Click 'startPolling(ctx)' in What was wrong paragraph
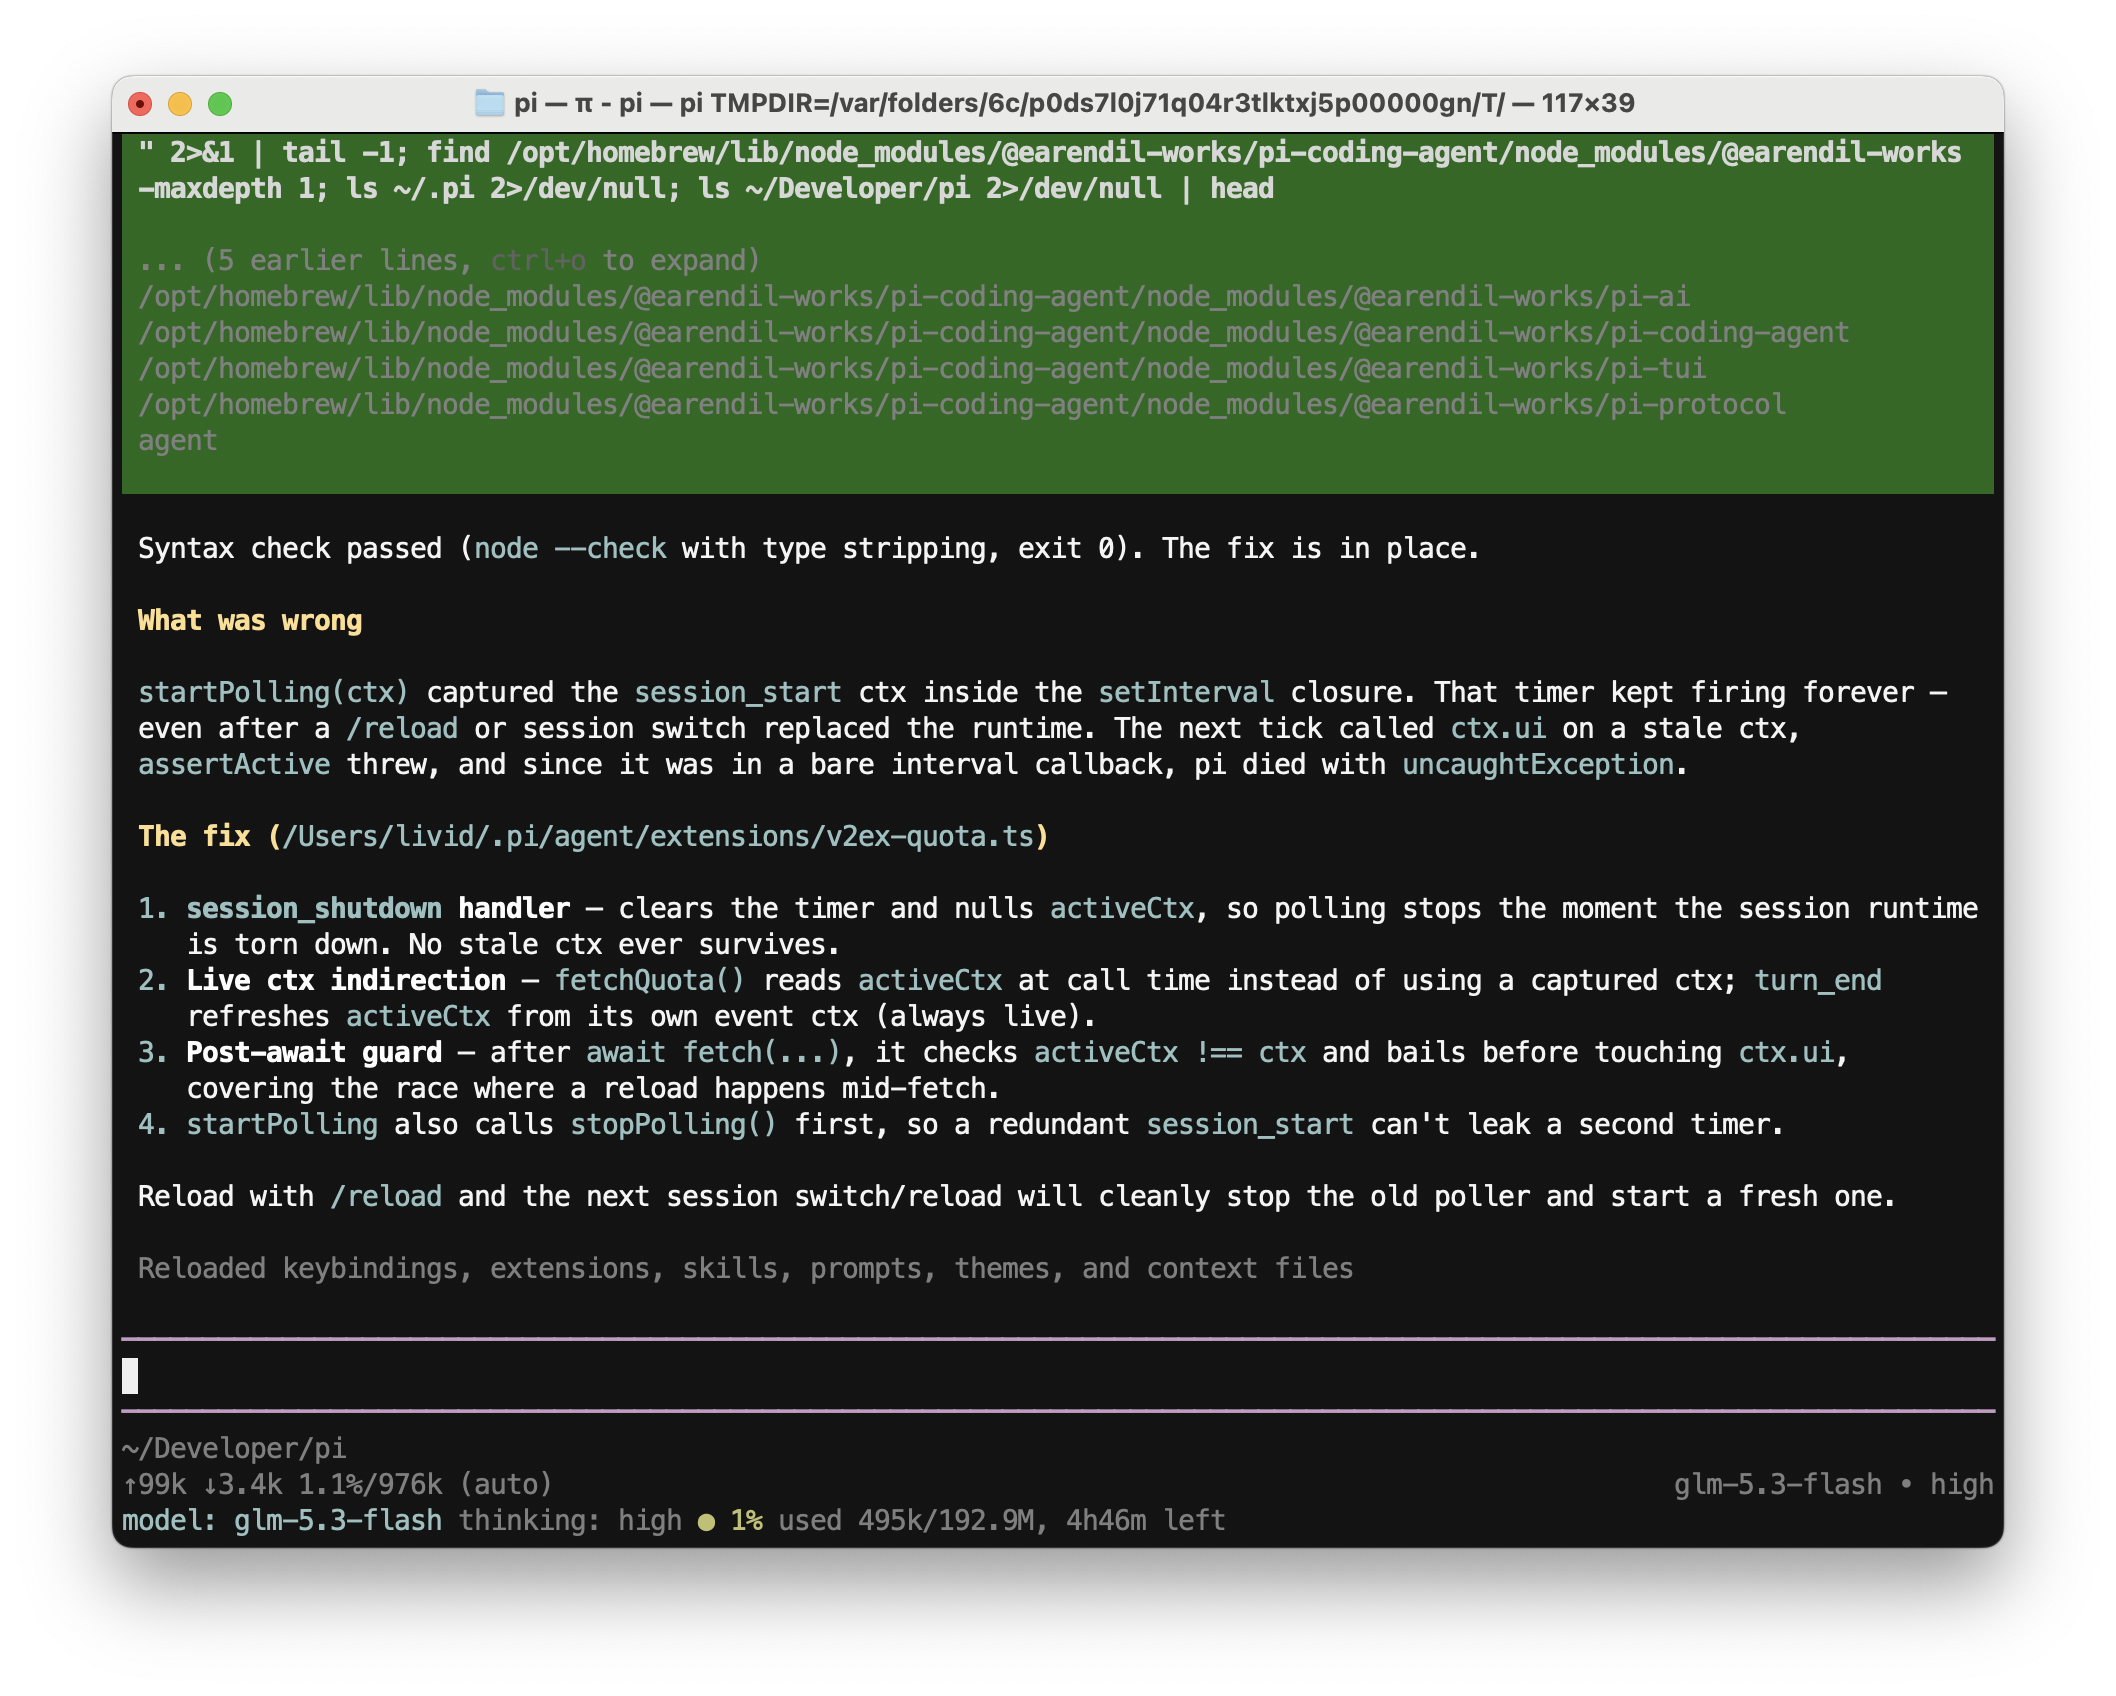Screen dimensions: 2116x1696 [273, 692]
